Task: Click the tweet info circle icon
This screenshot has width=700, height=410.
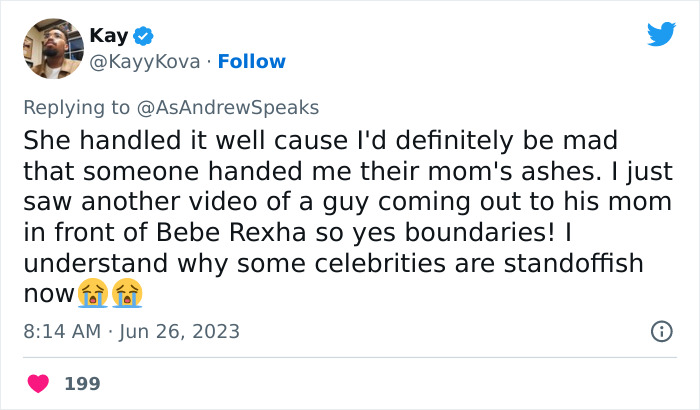Action: coord(661,330)
